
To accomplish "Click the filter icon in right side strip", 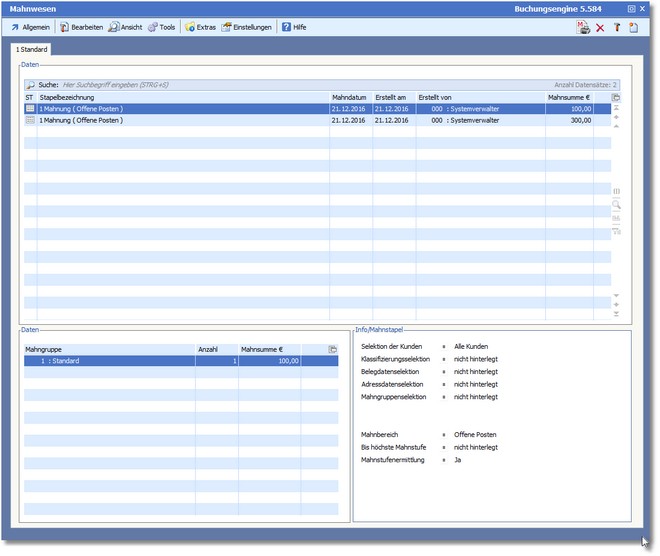I will coord(616,231).
